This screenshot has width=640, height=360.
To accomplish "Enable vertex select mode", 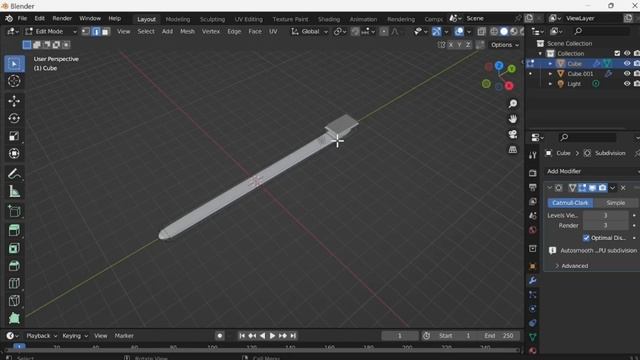I will pyautogui.click(x=86, y=31).
